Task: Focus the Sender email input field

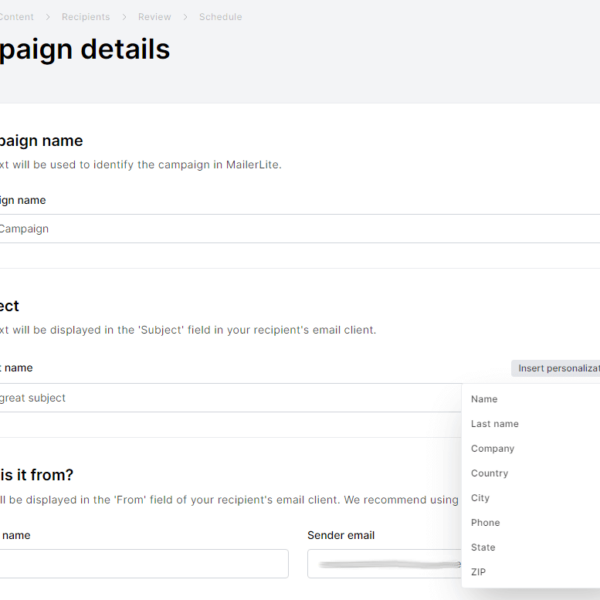Action: click(385, 564)
